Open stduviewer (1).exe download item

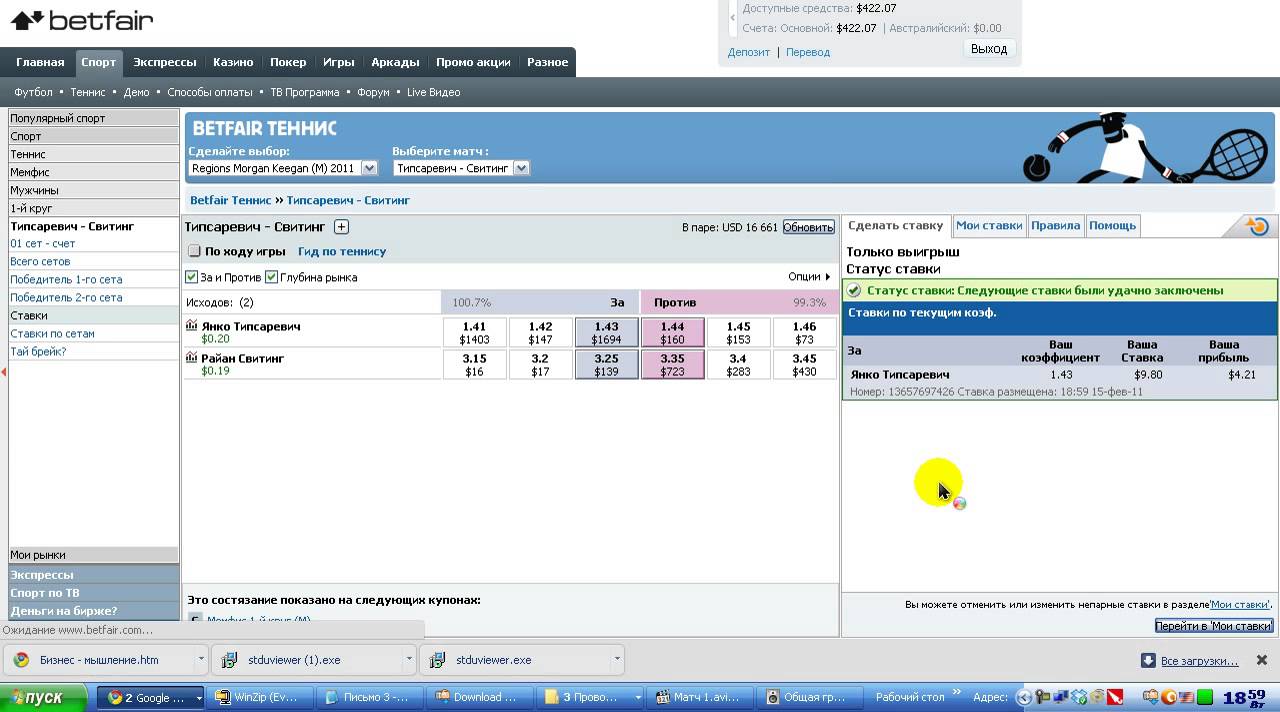pyautogui.click(x=308, y=660)
